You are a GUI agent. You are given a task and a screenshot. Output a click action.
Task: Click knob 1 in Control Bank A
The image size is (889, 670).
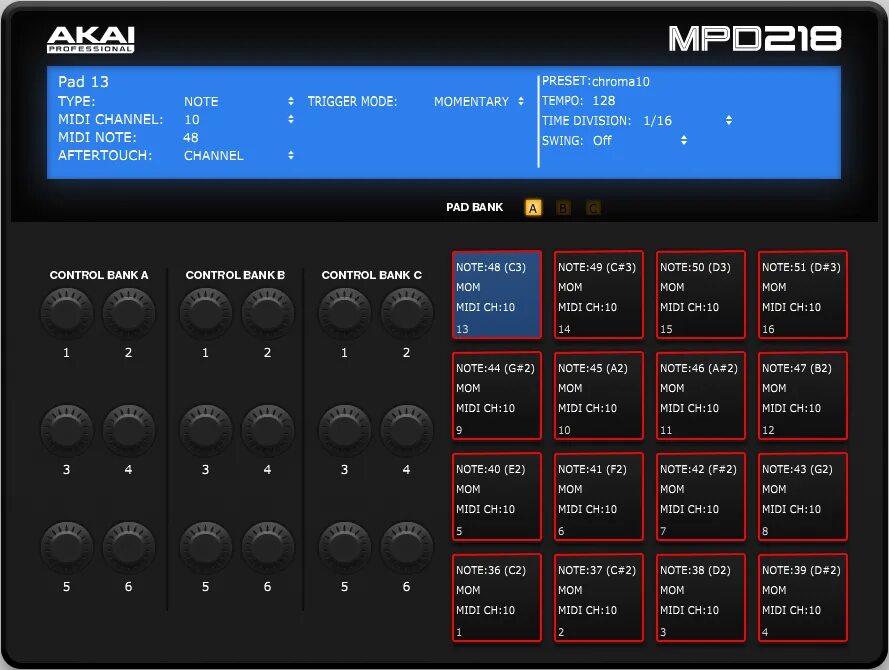point(67,313)
